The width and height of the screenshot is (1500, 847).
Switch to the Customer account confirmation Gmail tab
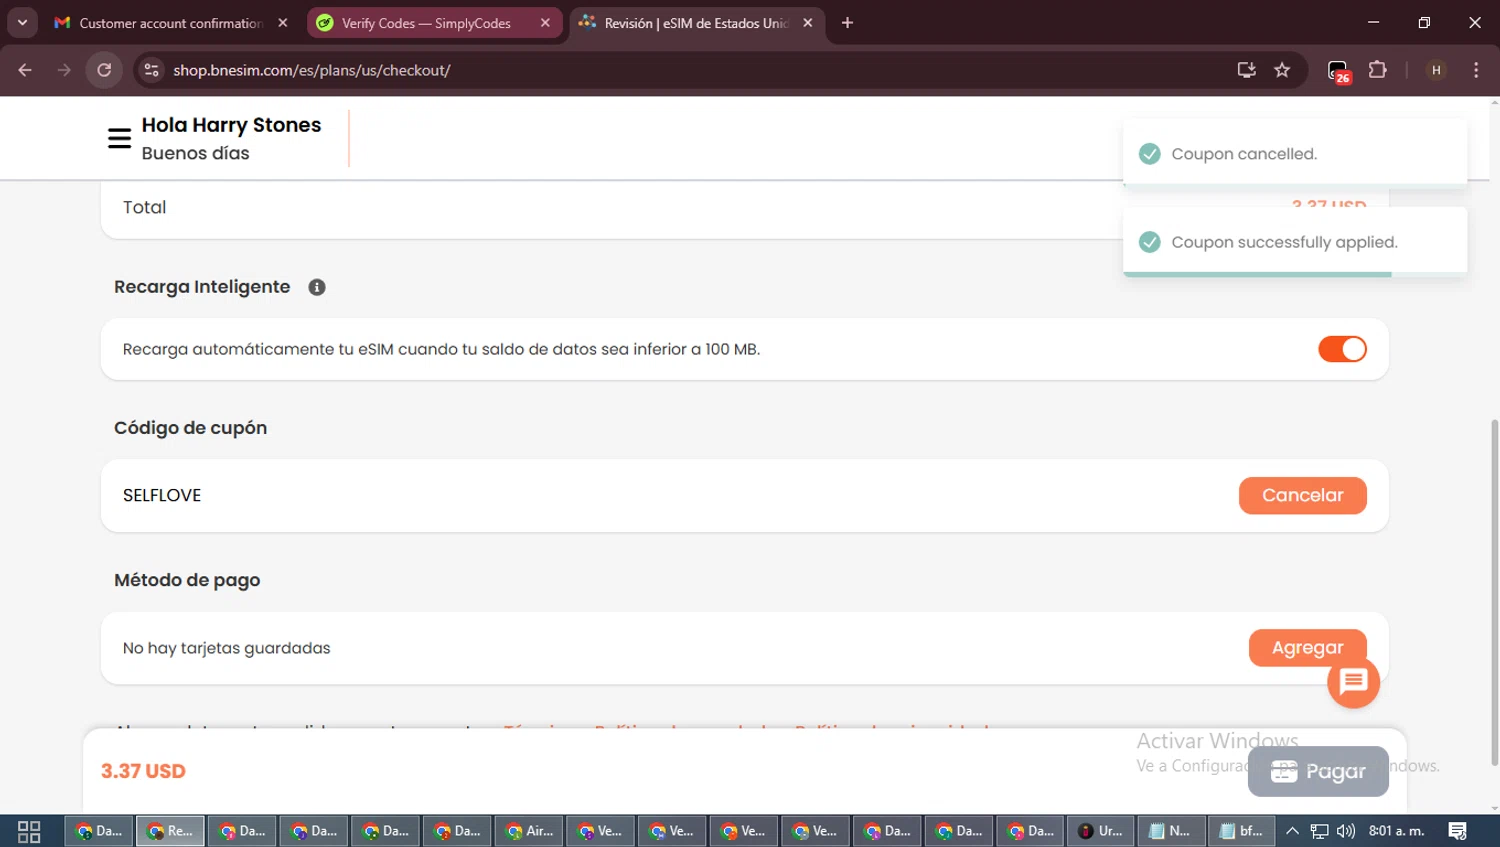tap(171, 23)
